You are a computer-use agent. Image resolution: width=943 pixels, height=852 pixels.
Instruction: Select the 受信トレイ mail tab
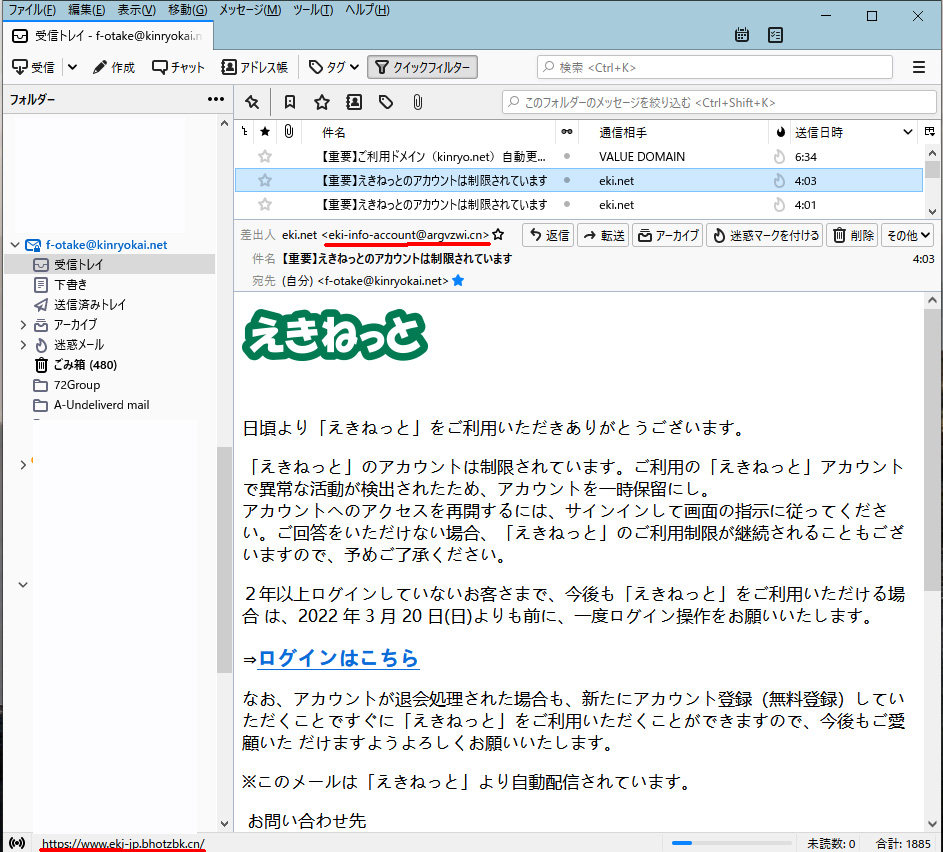[108, 35]
